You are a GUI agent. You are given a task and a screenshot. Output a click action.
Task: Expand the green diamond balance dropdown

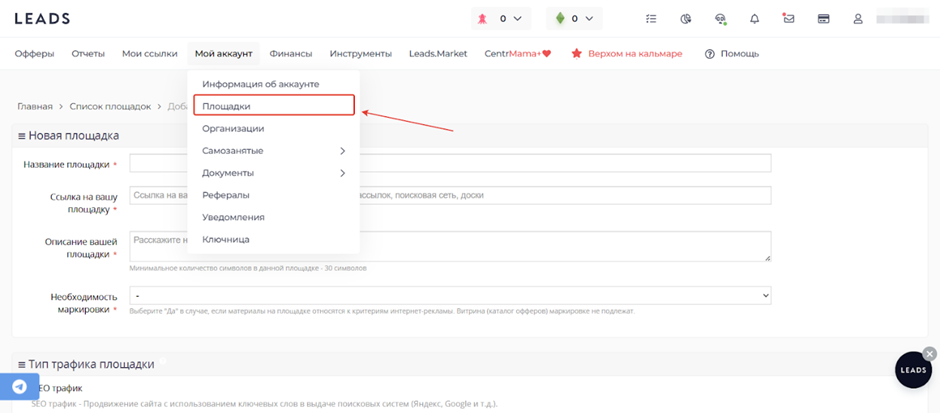click(x=574, y=19)
